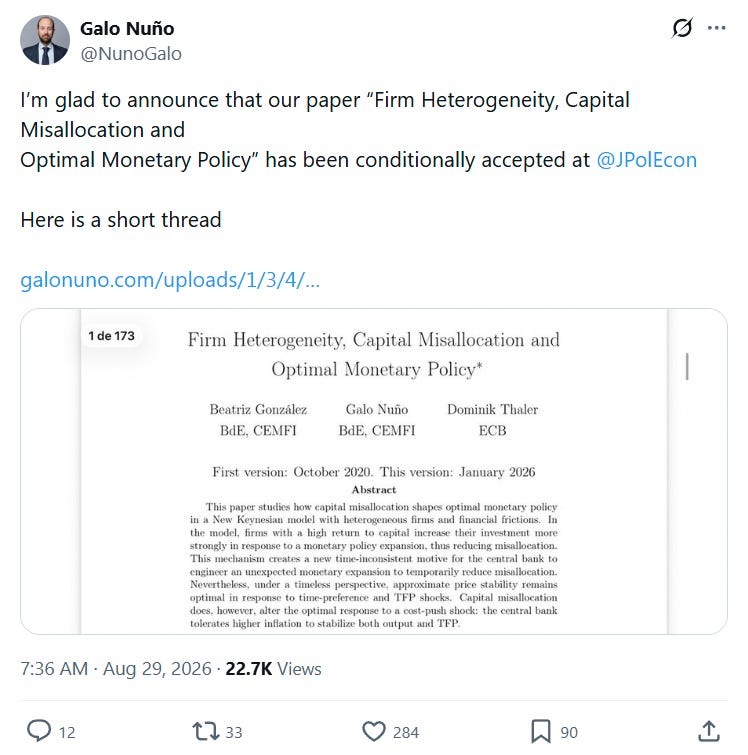
Task: Click the 33 reposts count
Action: (x=234, y=732)
